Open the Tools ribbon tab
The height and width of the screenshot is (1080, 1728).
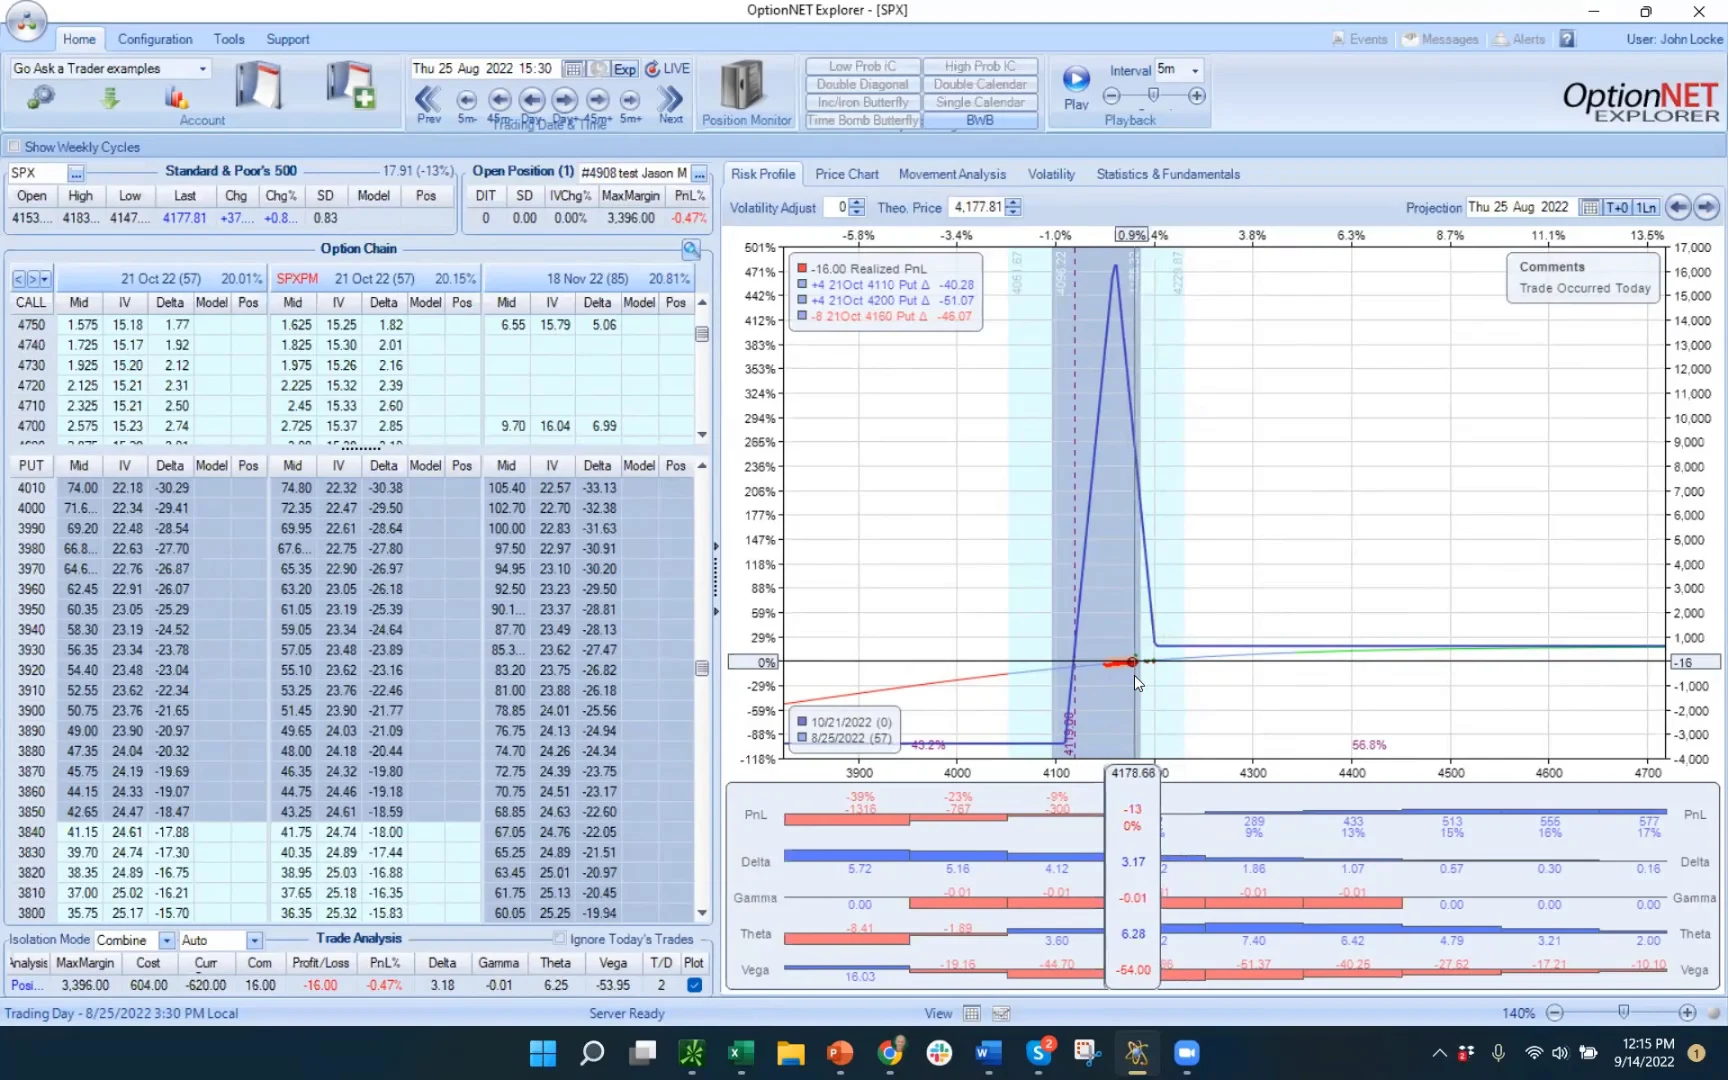tap(229, 39)
